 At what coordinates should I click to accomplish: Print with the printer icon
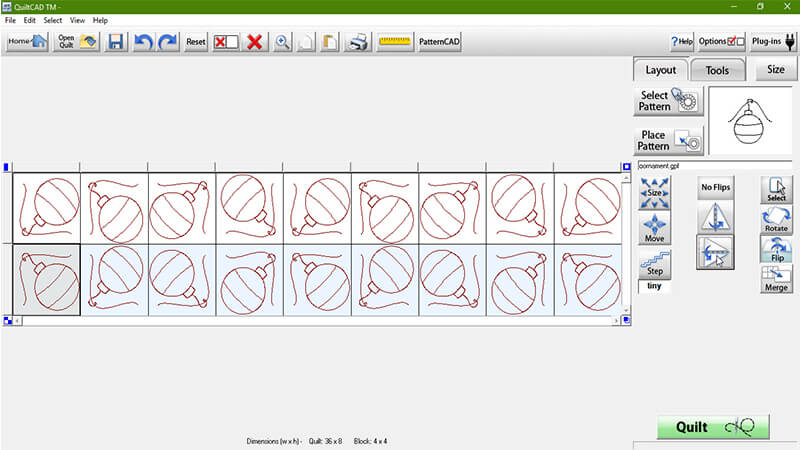358,41
